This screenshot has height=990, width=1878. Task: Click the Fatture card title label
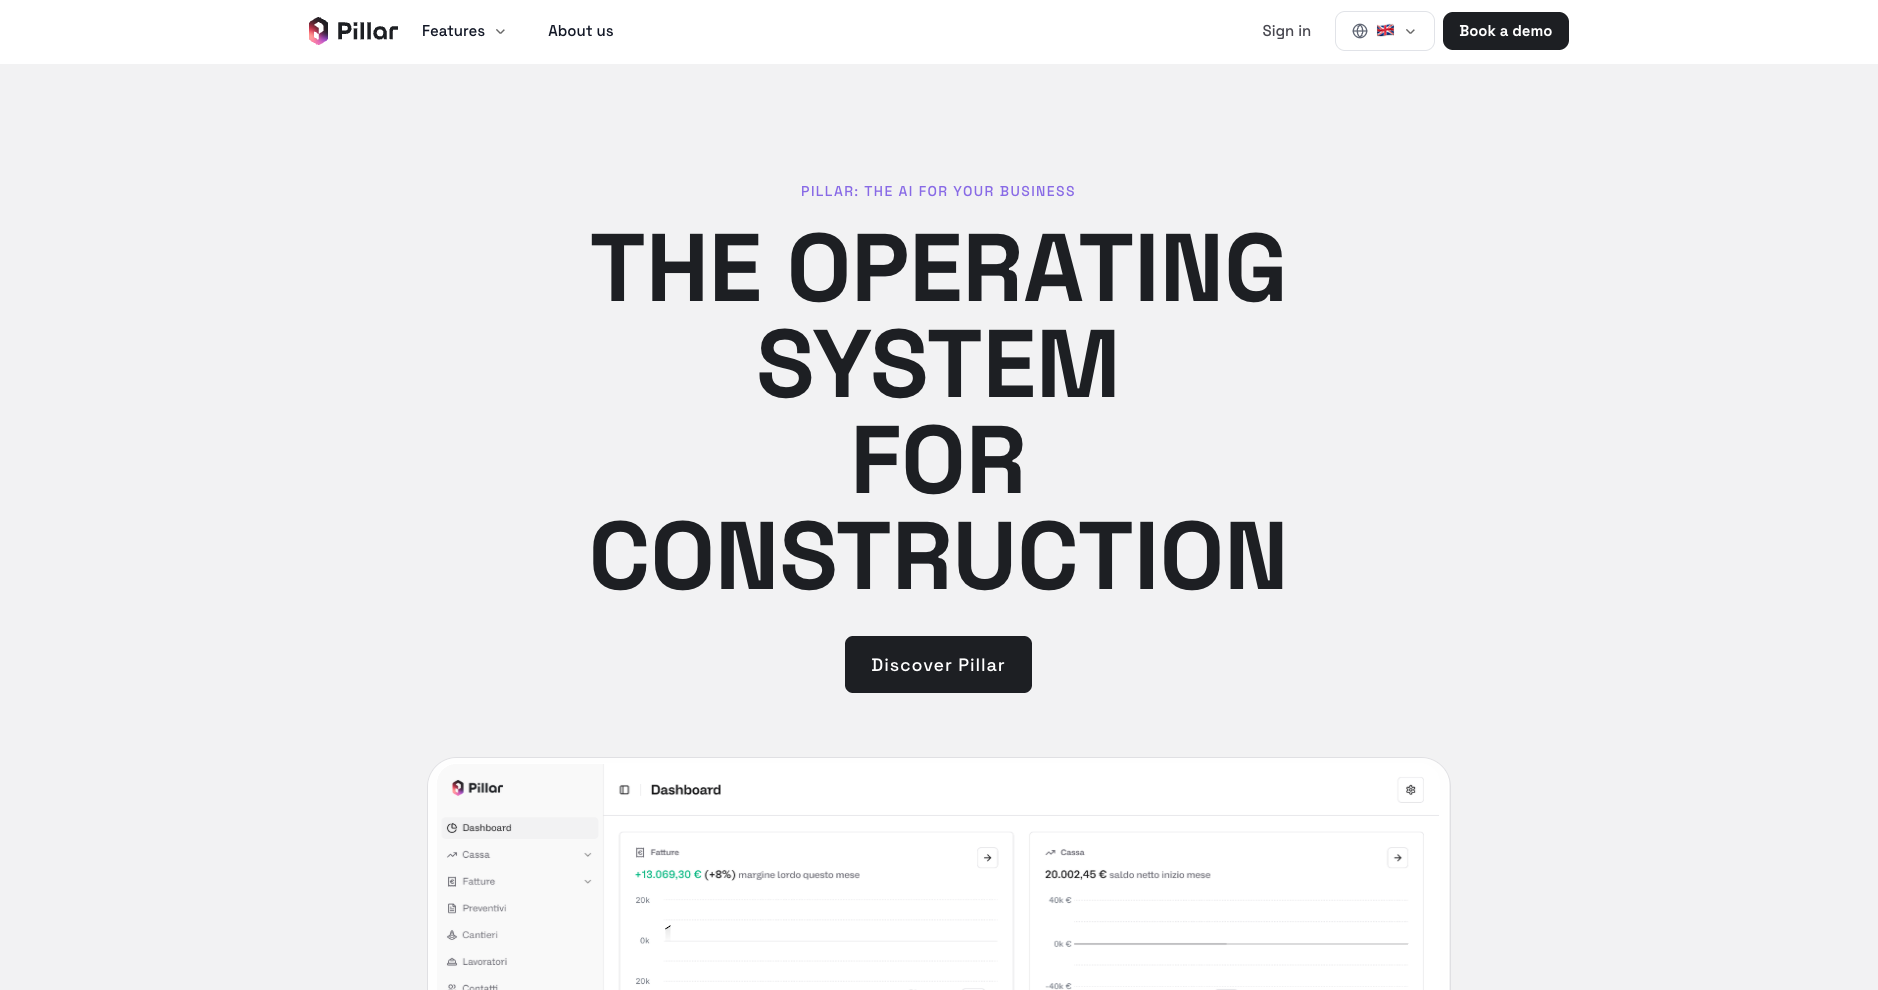coord(665,853)
